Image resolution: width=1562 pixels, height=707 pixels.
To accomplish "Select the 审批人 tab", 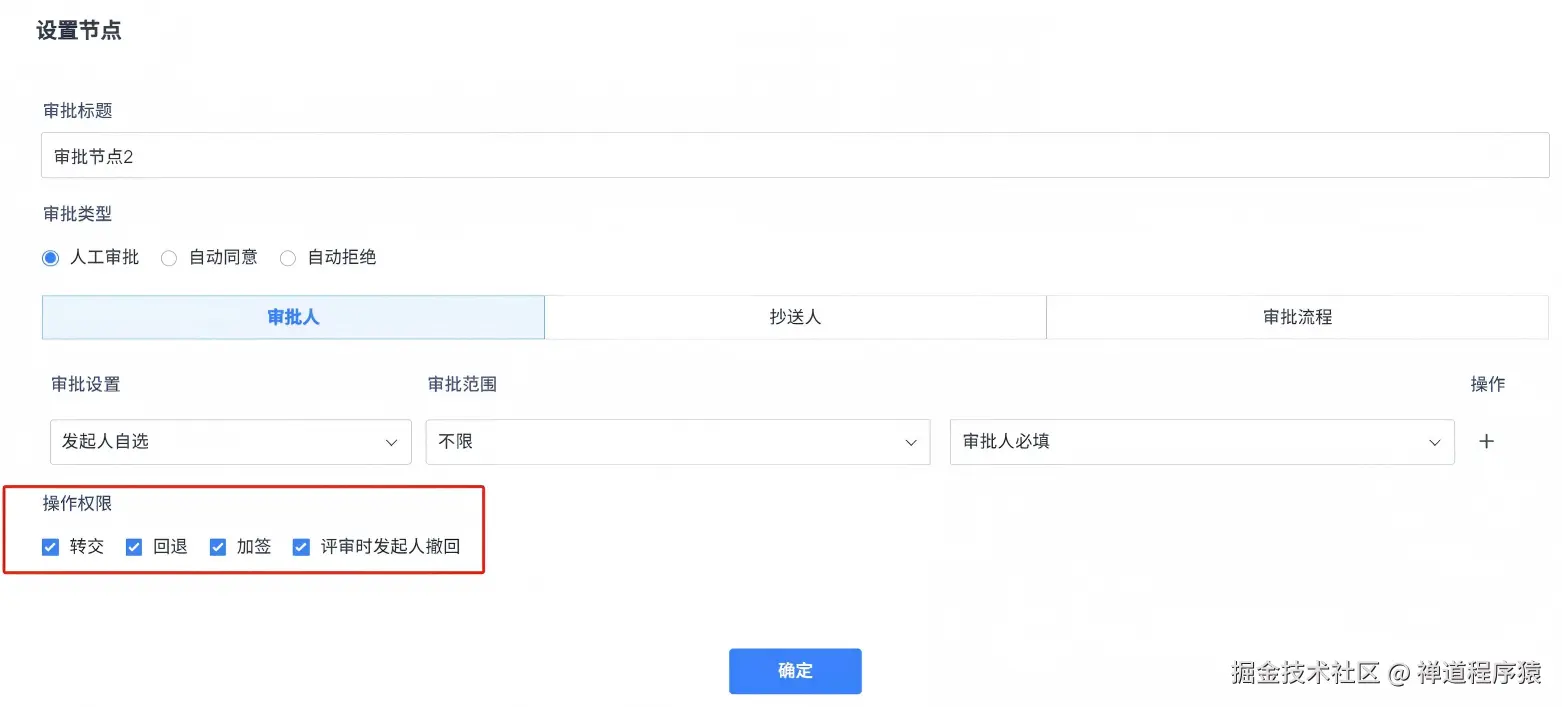I will (x=292, y=317).
